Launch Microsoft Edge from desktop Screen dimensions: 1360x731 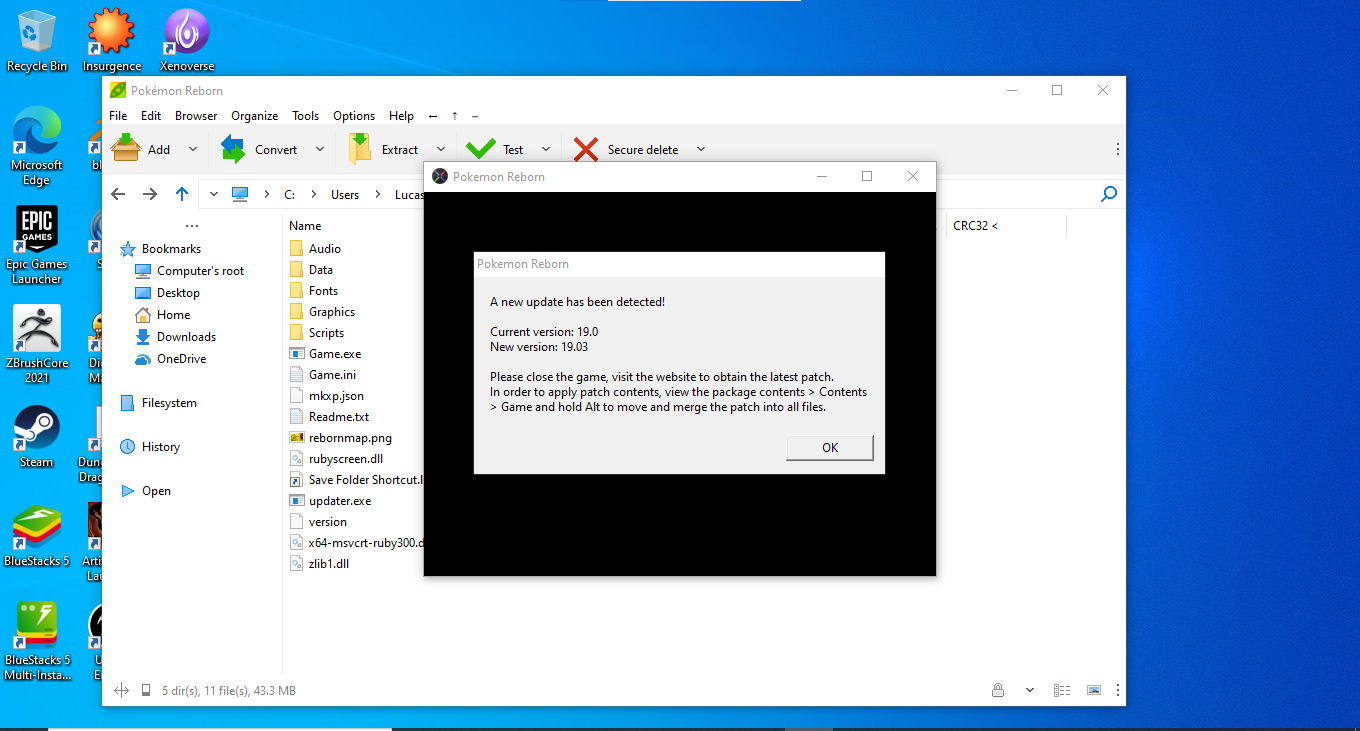[37, 147]
